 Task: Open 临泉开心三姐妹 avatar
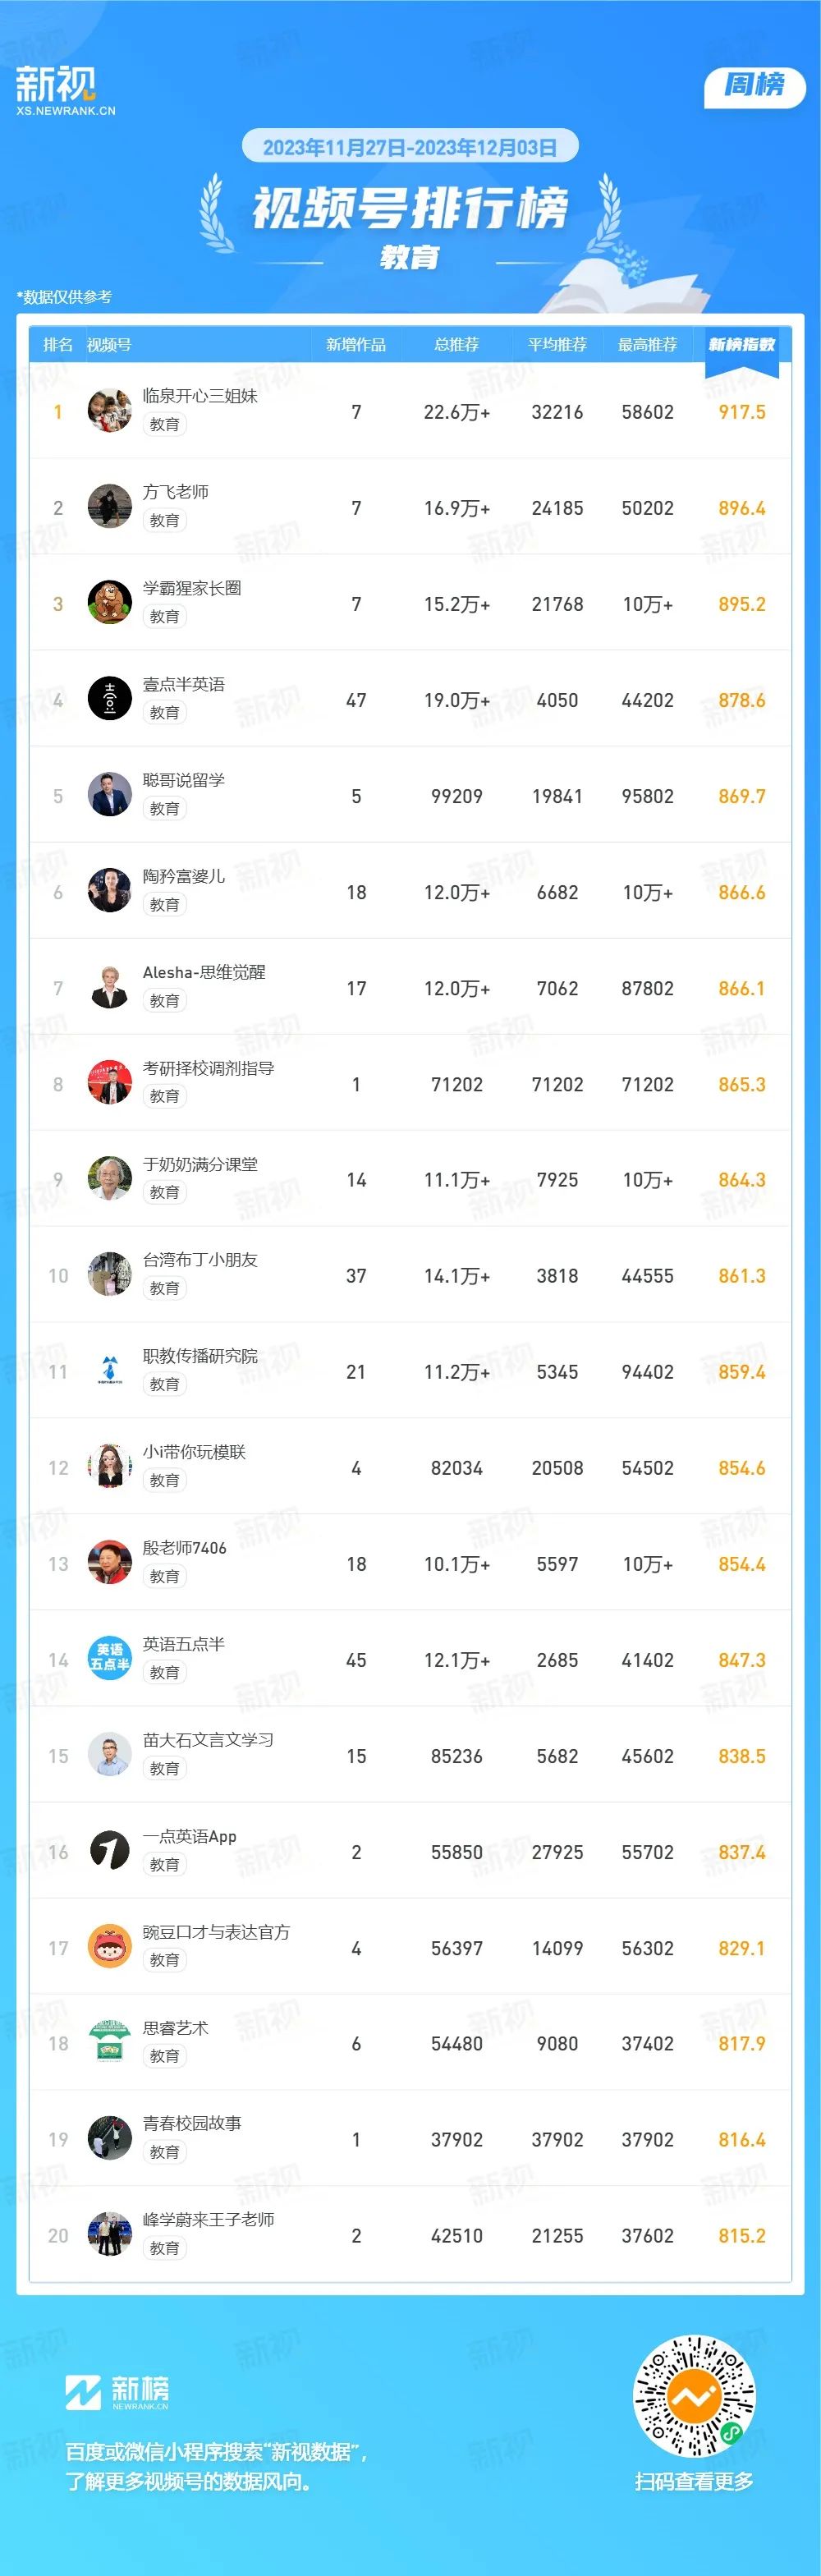[x=110, y=411]
